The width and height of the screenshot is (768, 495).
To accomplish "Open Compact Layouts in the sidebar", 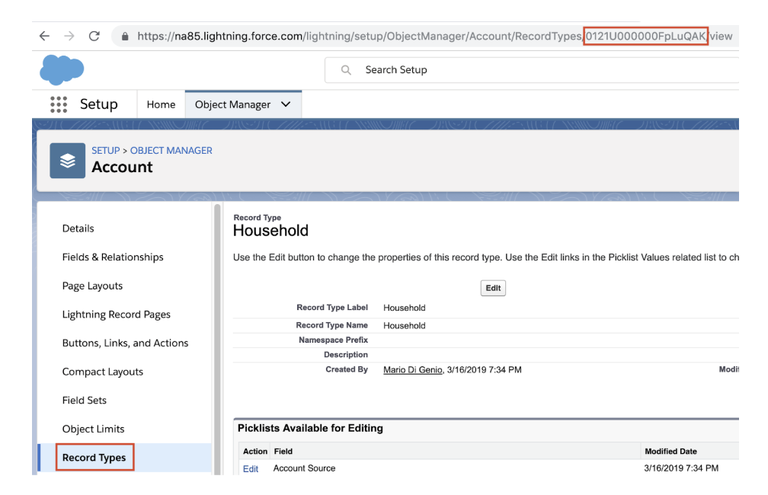I will (102, 372).
